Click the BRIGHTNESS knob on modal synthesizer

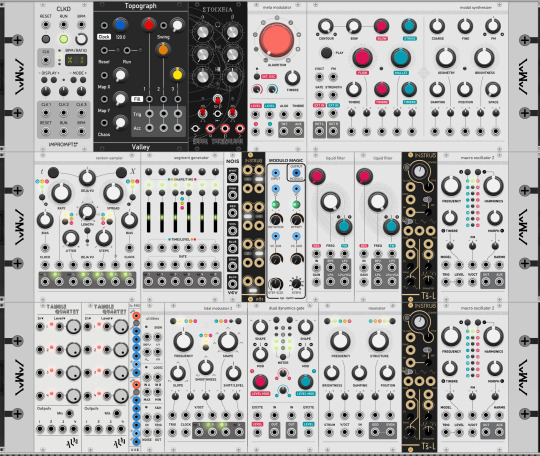(x=484, y=58)
